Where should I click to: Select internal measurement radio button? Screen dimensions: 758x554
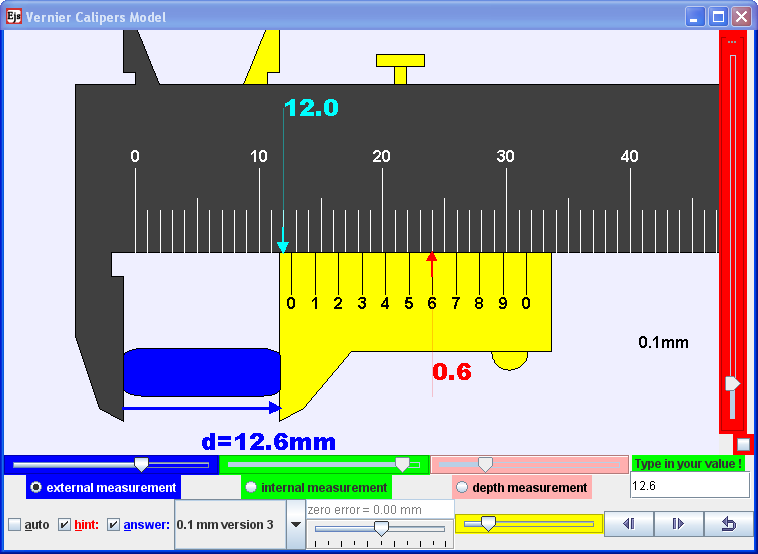pos(251,487)
